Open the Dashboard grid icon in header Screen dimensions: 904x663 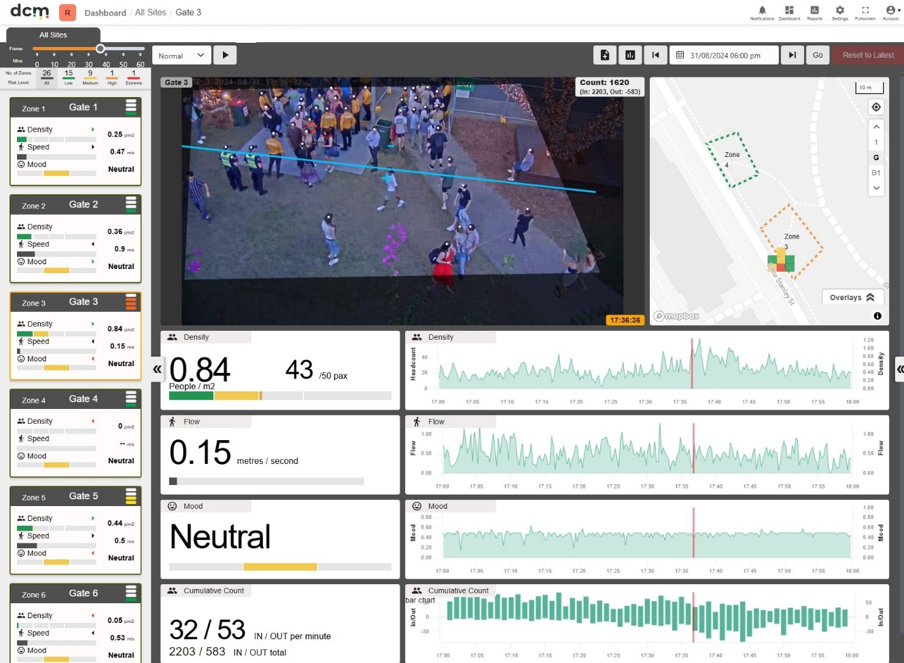[x=789, y=12]
